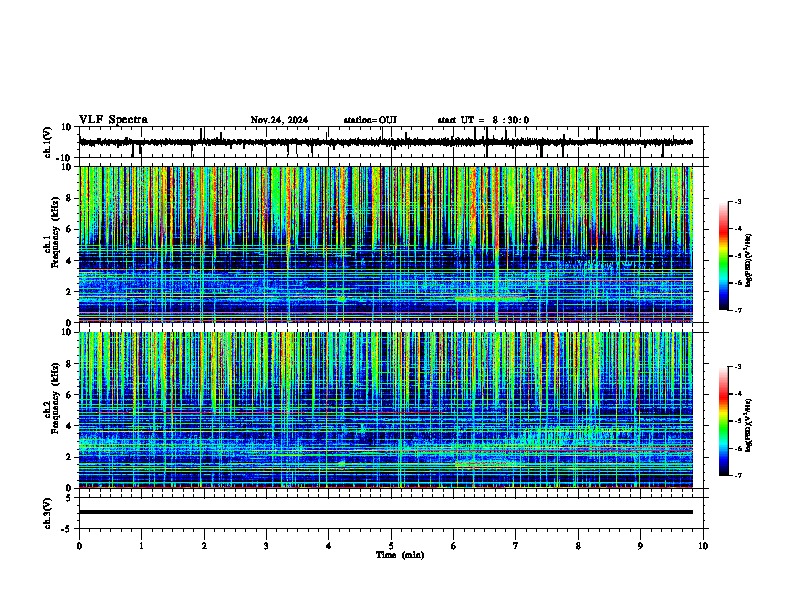Click the "-3" label on ch.2 color scale
Viewport: 792px width, 612px height.
point(738,367)
